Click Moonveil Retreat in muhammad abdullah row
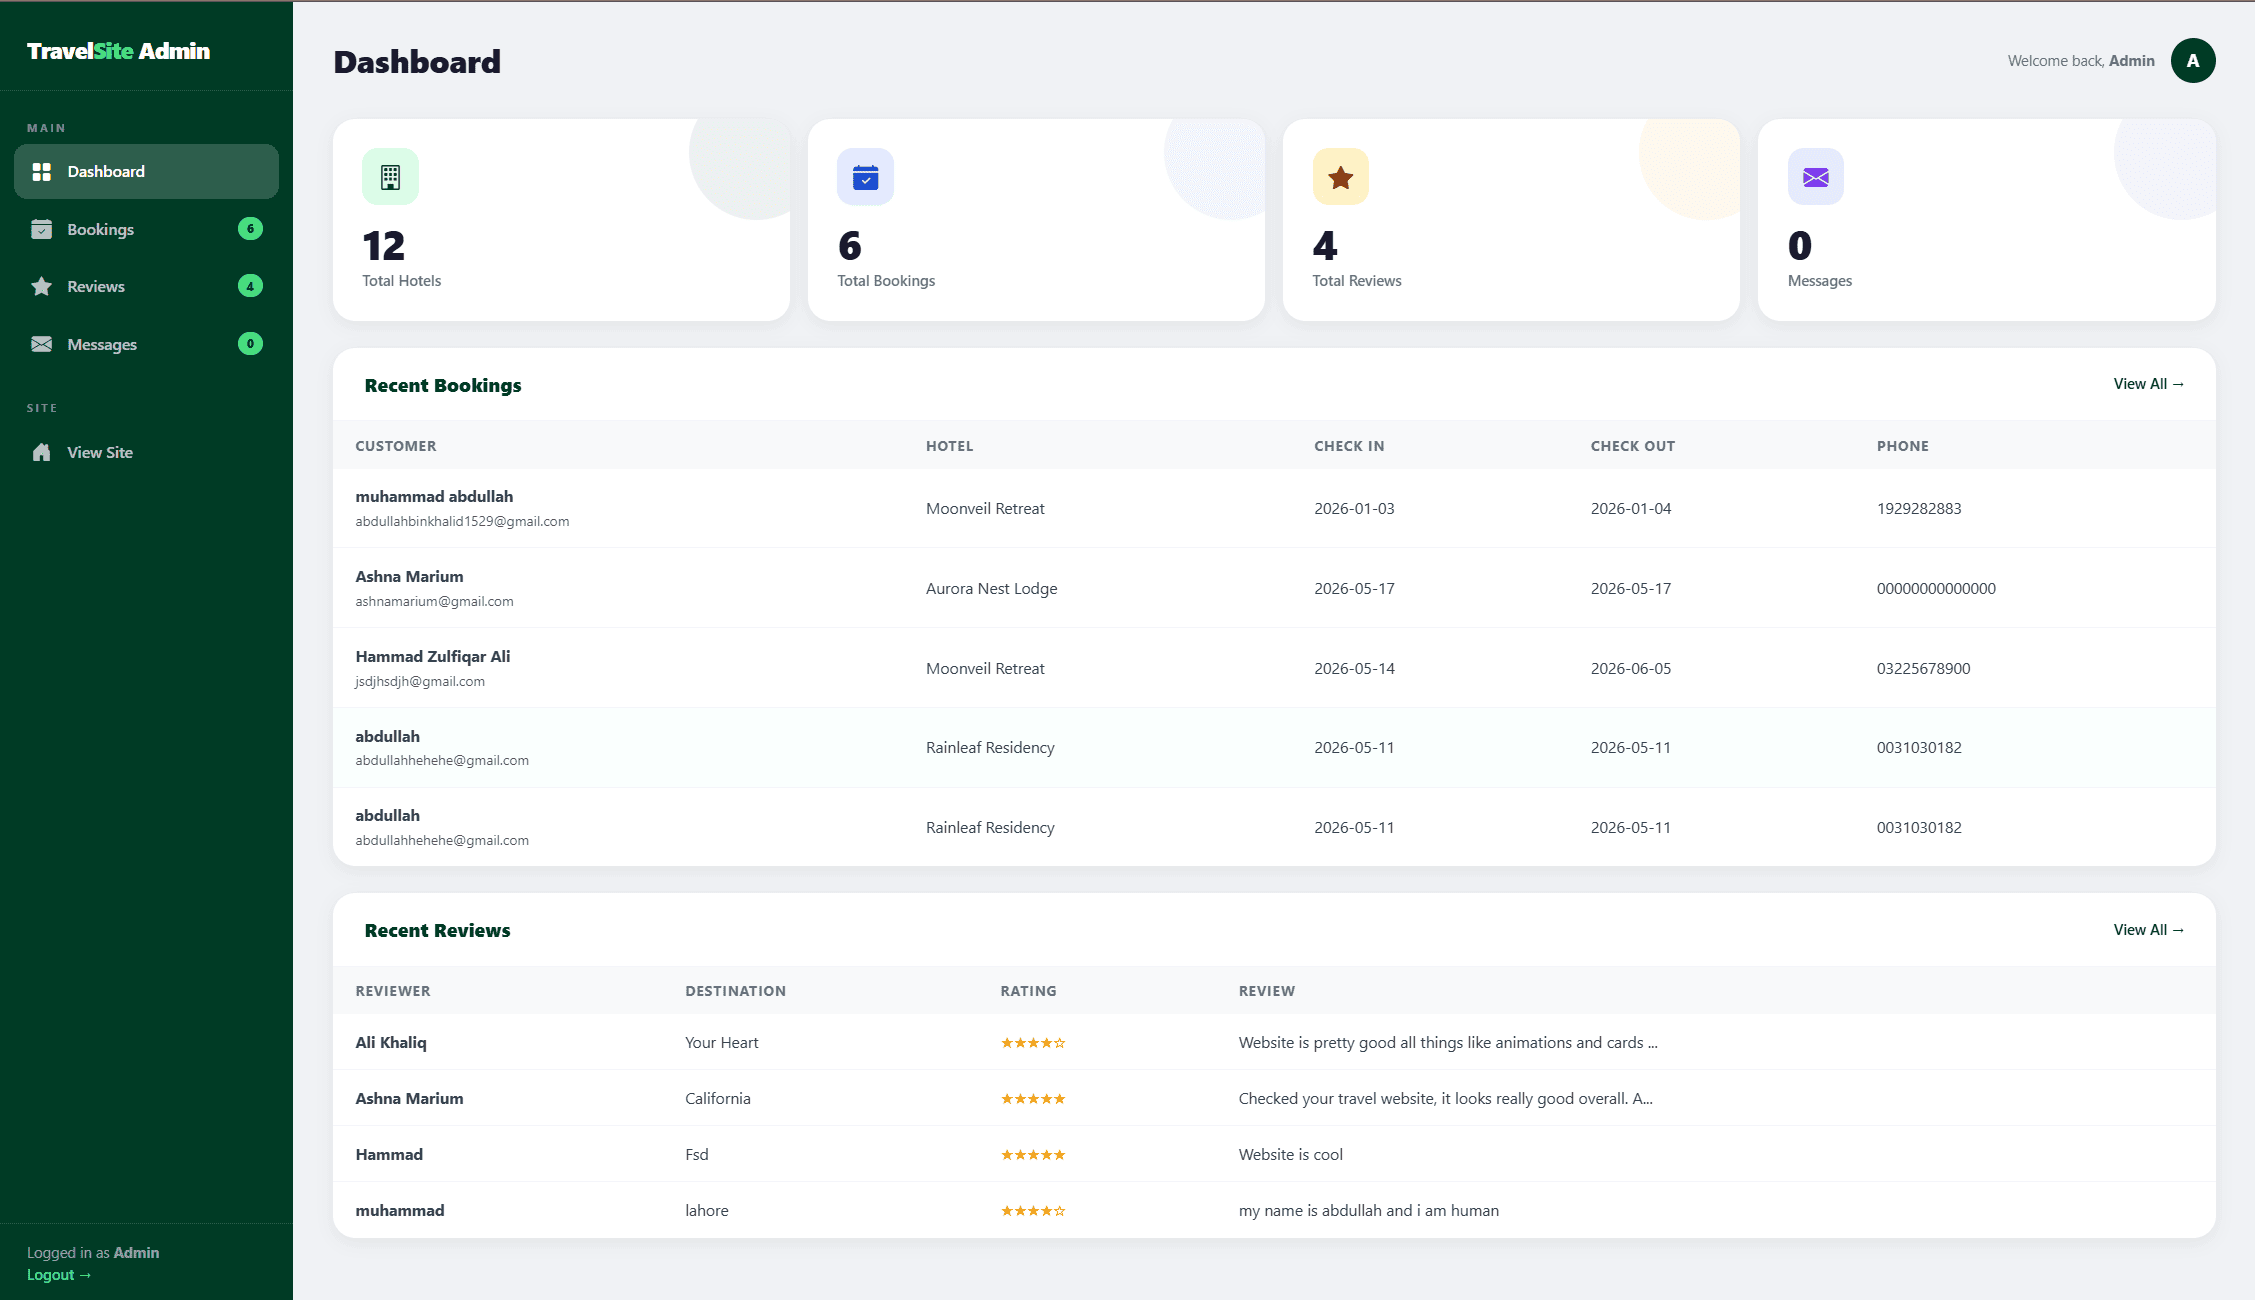This screenshot has height=1300, width=2255. 985,508
